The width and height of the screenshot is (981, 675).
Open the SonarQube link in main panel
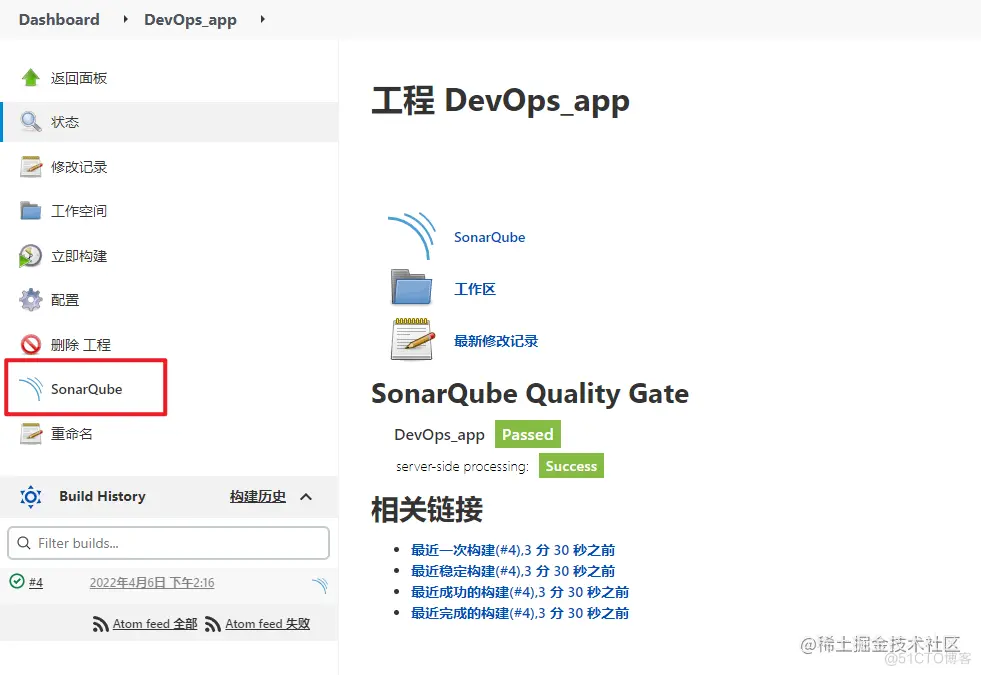coord(489,237)
